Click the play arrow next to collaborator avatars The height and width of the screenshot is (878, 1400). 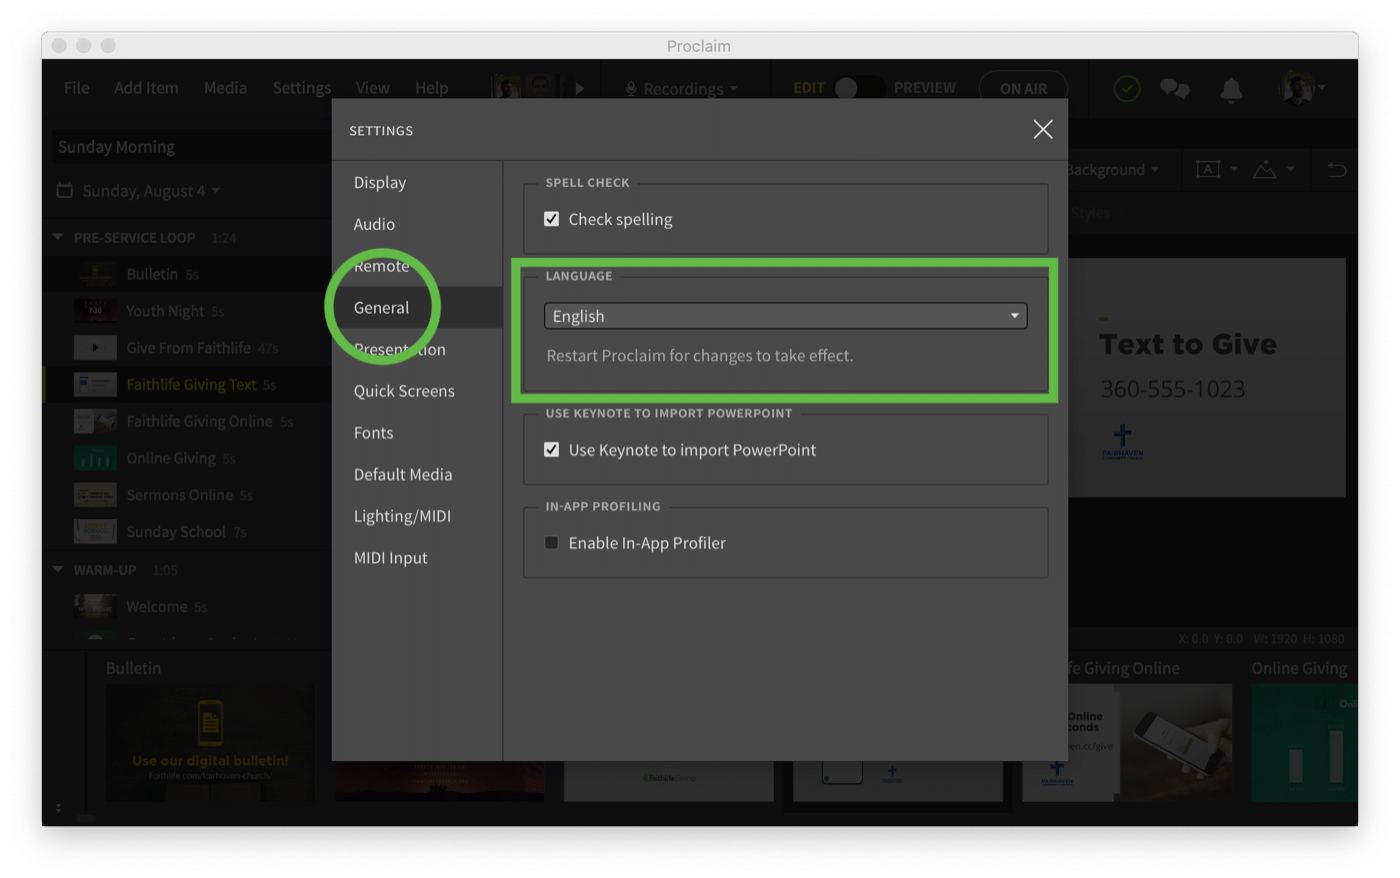(x=579, y=88)
